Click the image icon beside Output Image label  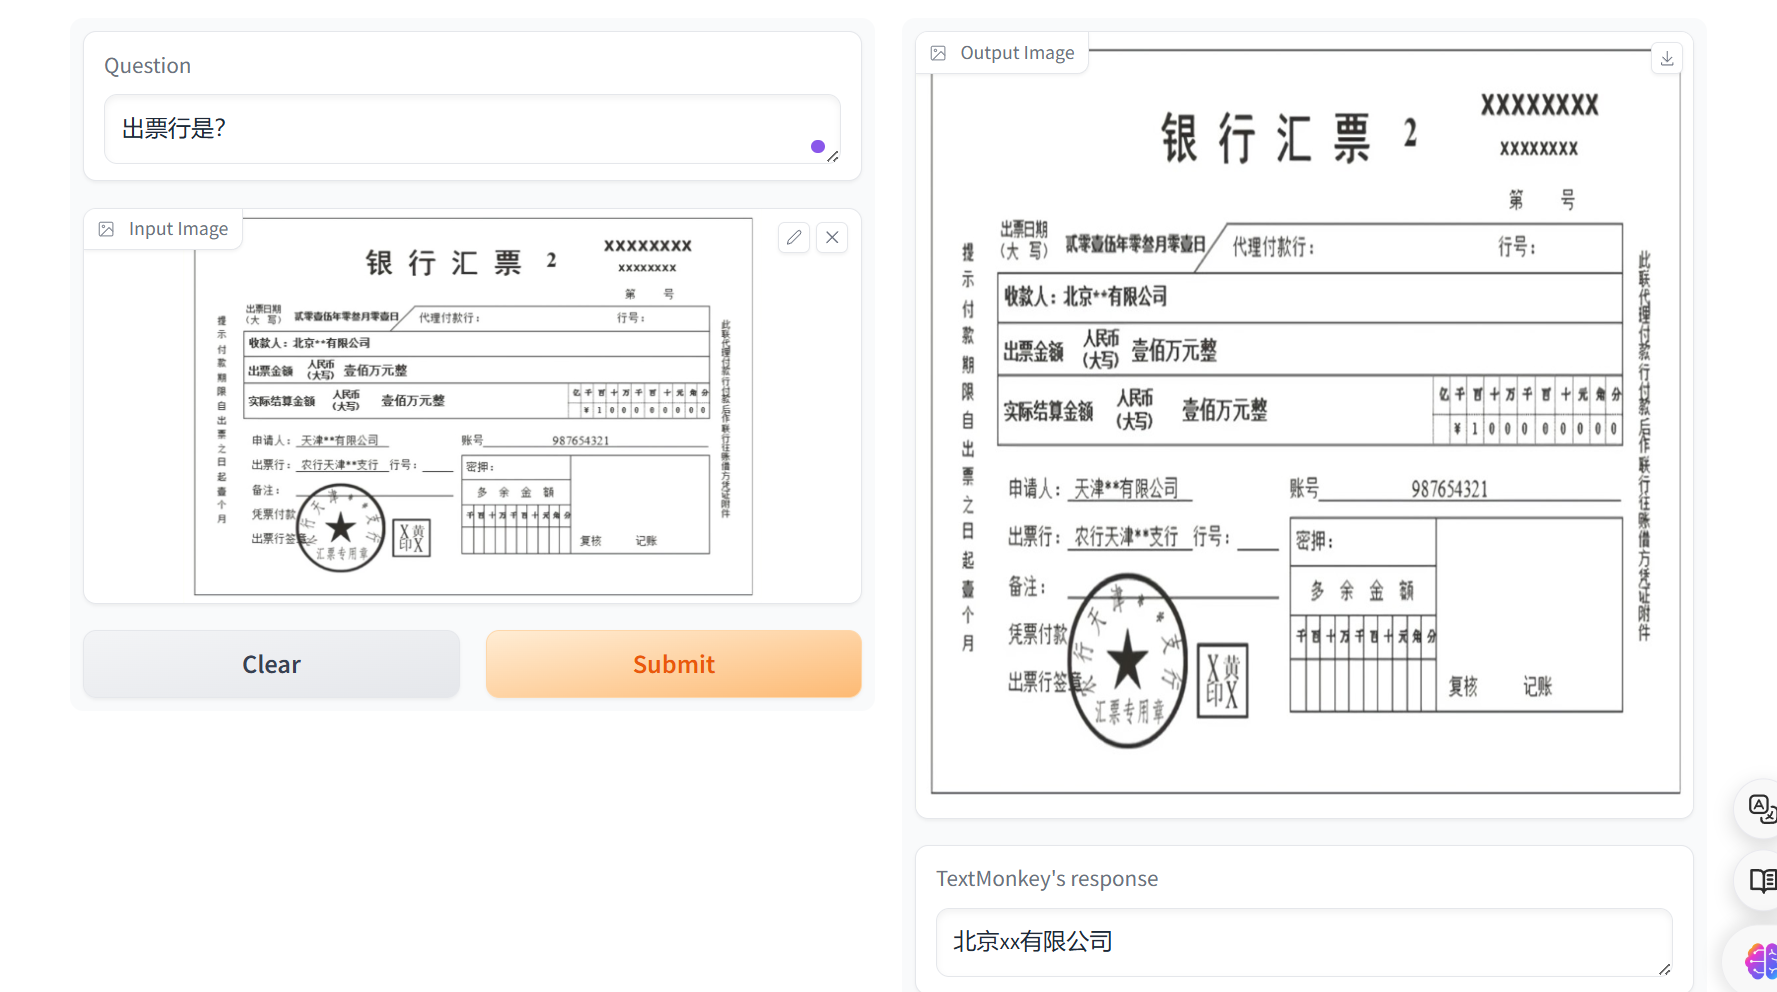(x=938, y=53)
